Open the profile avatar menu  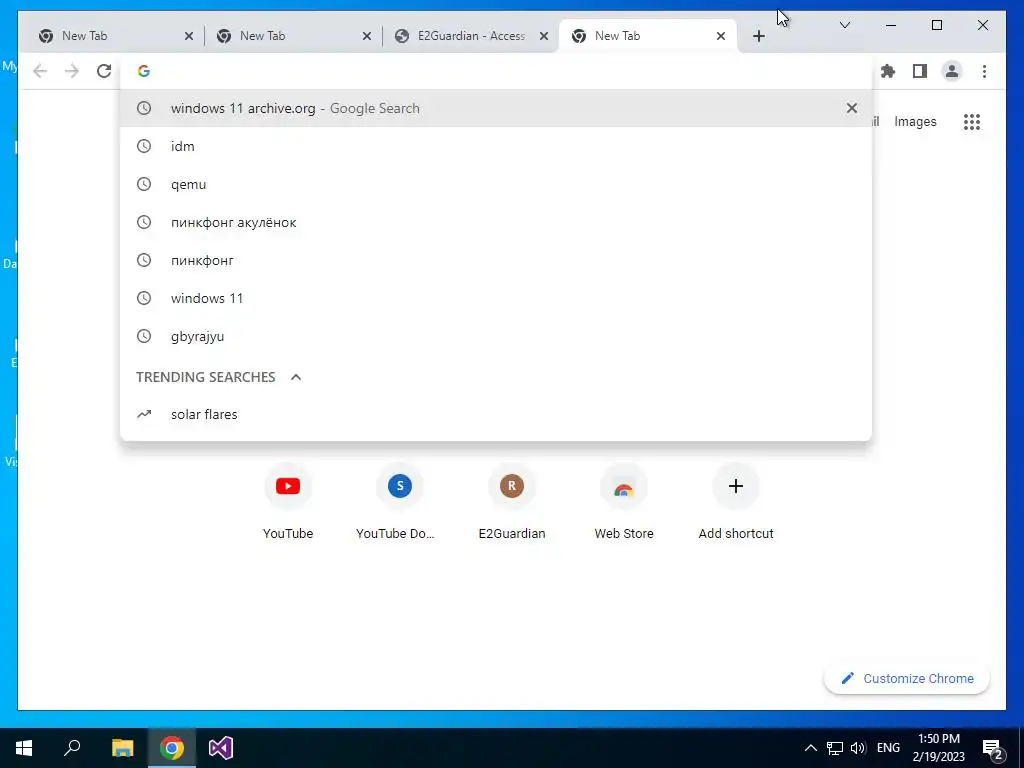pos(952,71)
